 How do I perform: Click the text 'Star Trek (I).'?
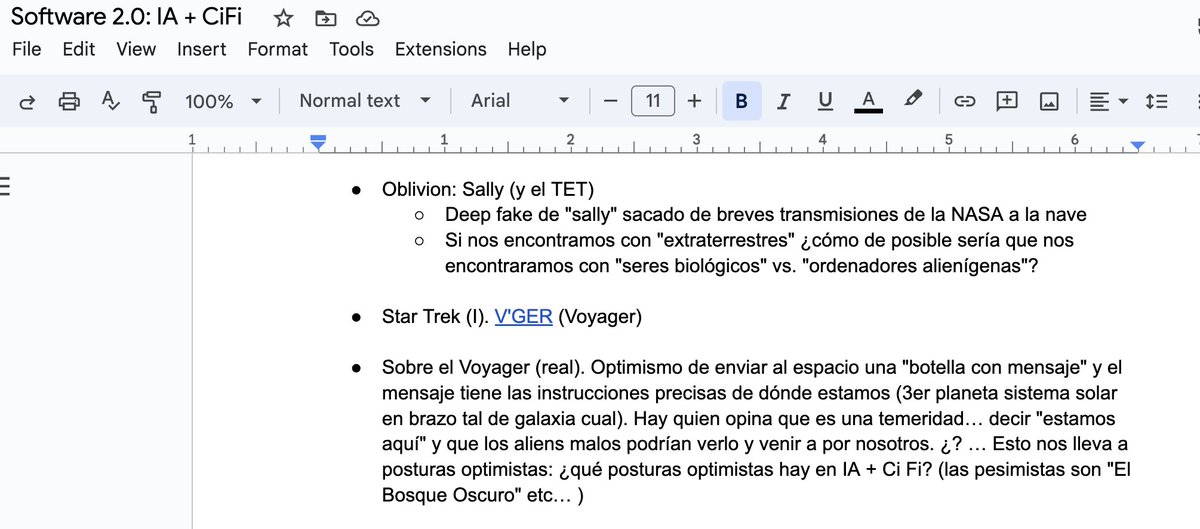pos(436,318)
